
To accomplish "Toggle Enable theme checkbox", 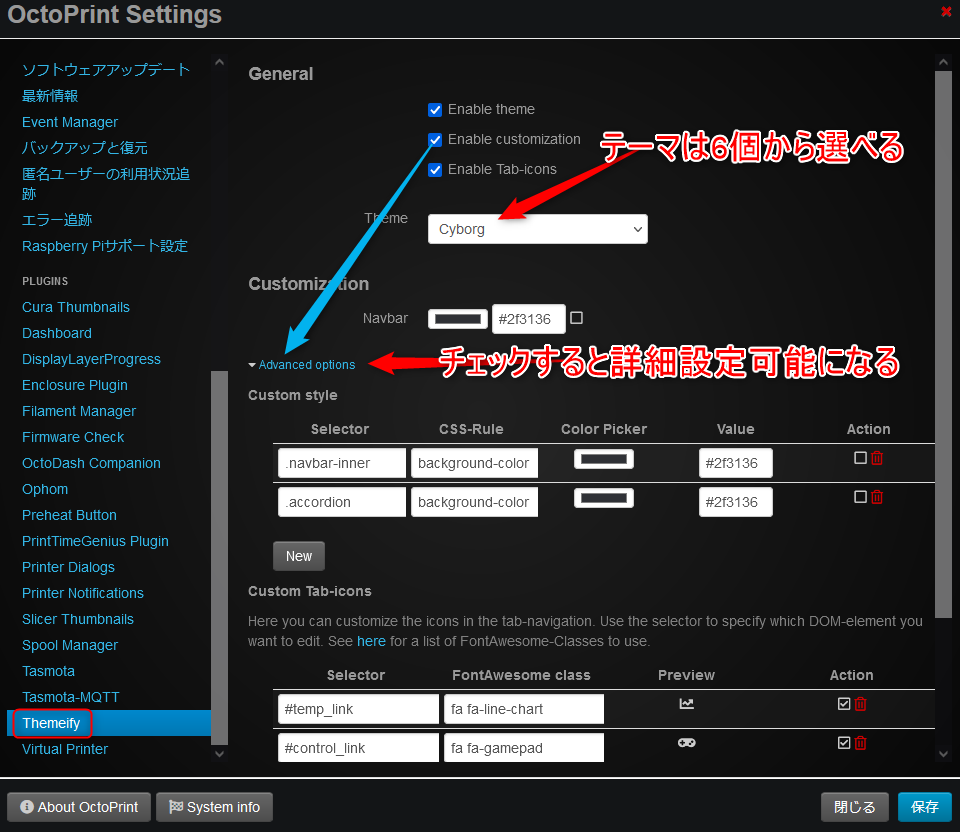I will point(435,110).
